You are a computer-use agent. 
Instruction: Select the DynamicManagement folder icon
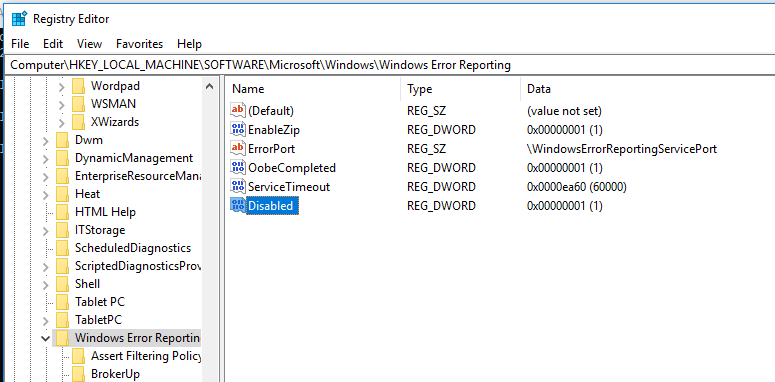click(x=62, y=158)
